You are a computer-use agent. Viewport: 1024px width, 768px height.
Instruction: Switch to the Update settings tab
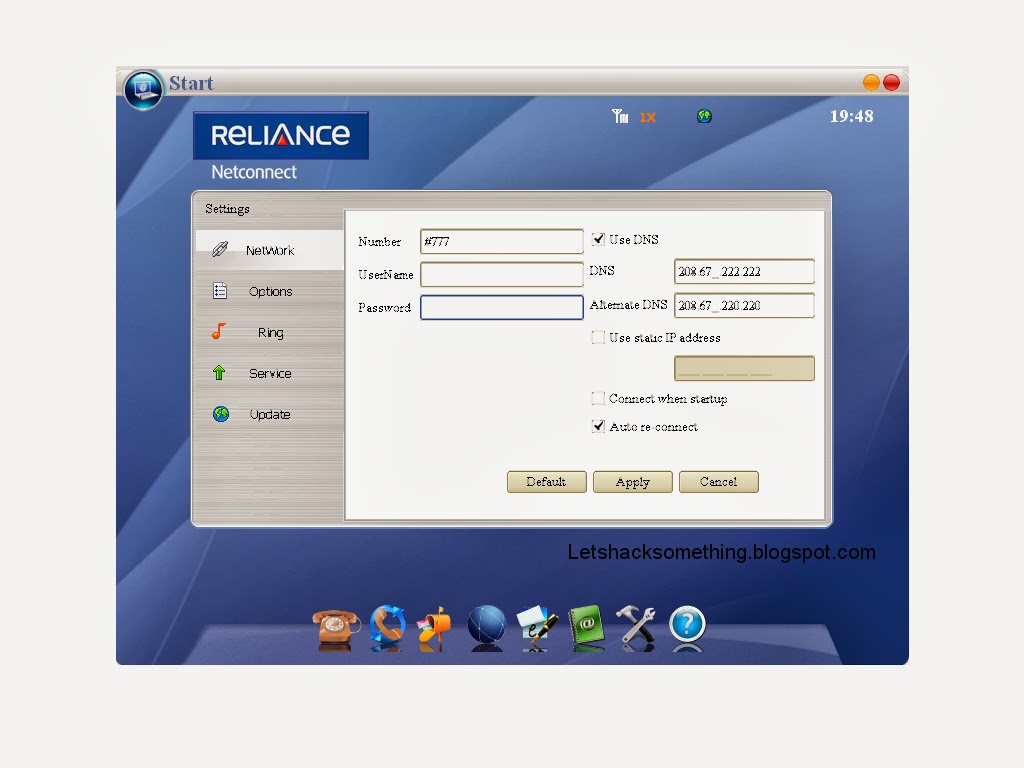tap(270, 415)
